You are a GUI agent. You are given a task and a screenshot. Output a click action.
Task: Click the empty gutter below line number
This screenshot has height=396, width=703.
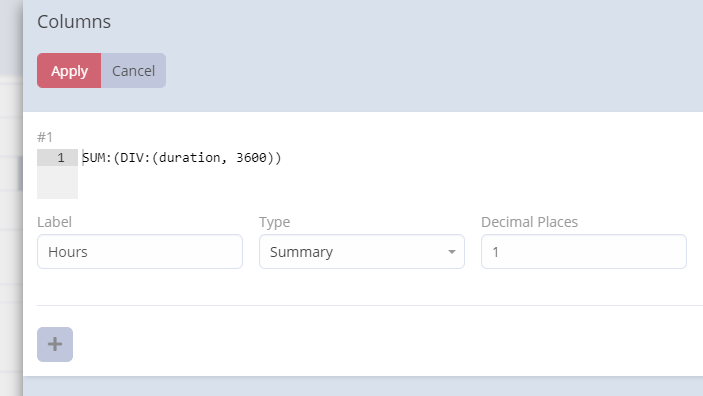pyautogui.click(x=57, y=182)
